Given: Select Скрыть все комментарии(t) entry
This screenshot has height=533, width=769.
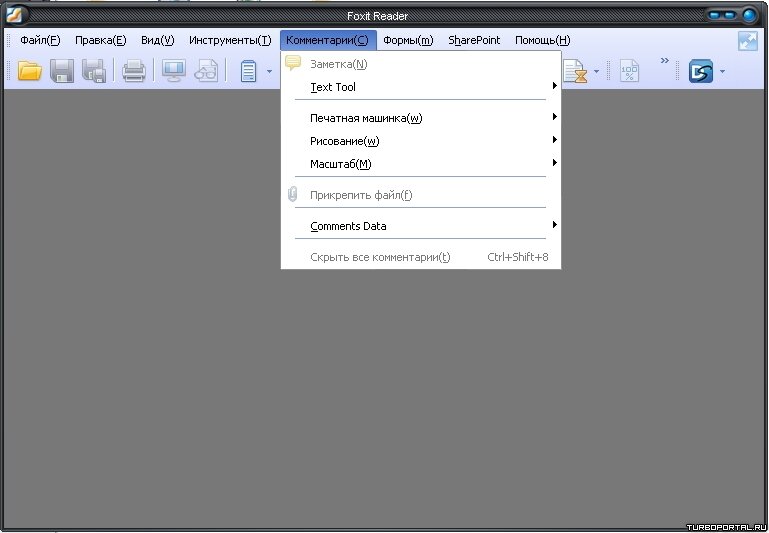Looking at the screenshot, I should point(421,257).
